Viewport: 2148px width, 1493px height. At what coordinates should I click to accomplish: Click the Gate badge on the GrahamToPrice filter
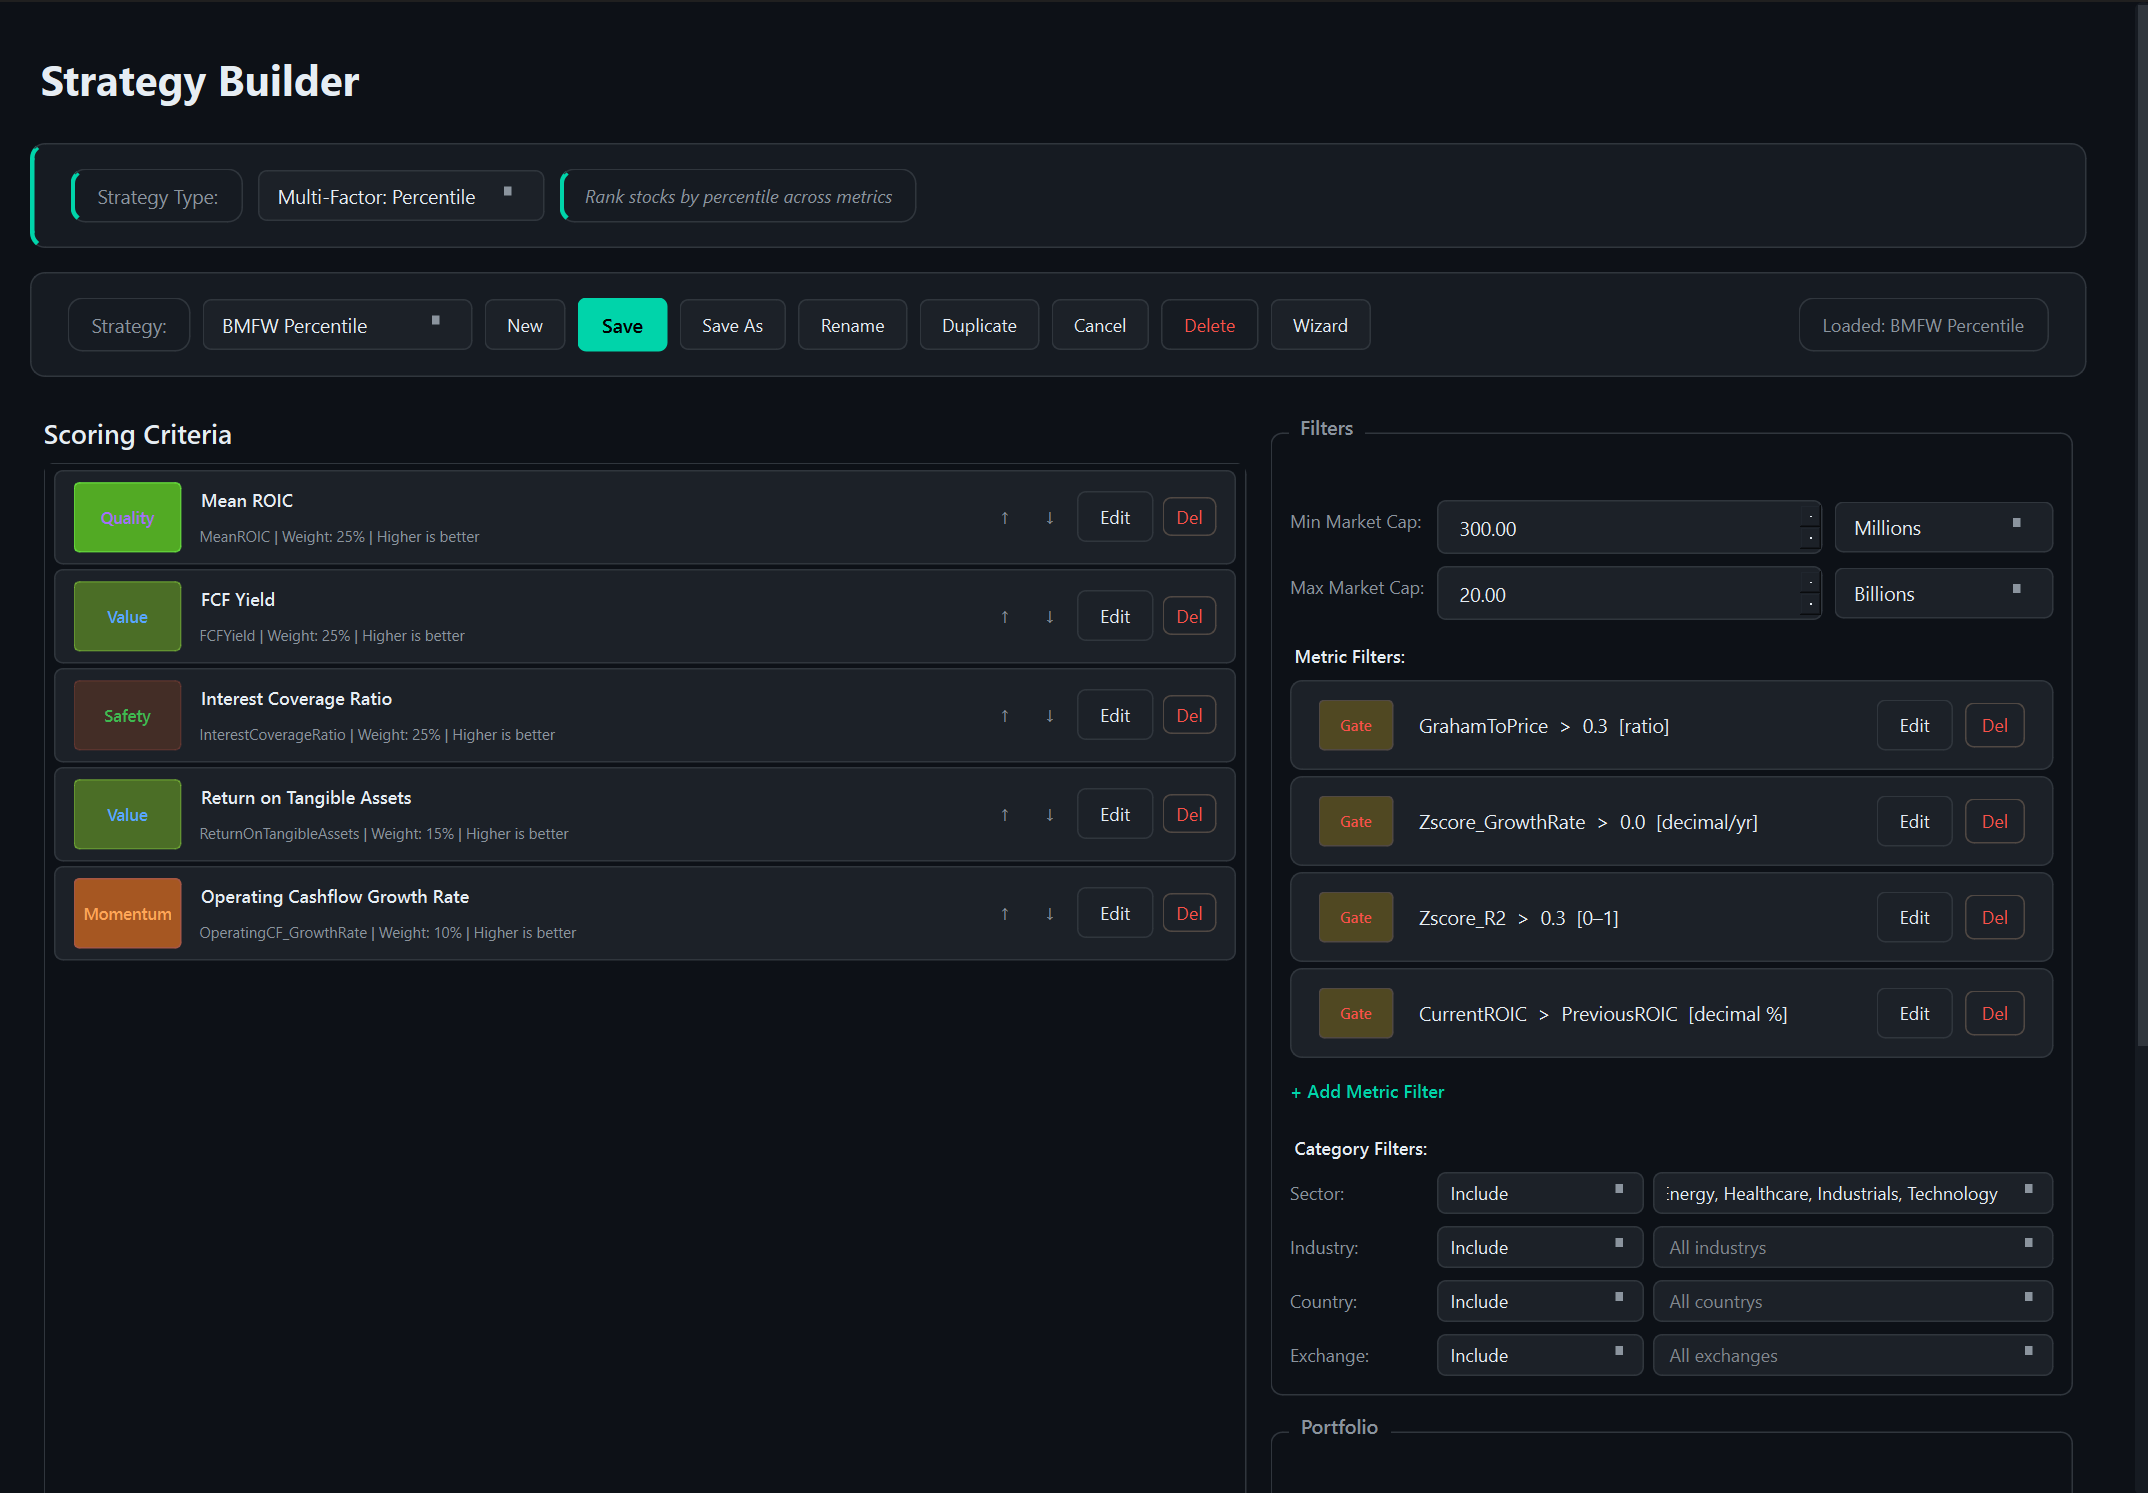1355,725
